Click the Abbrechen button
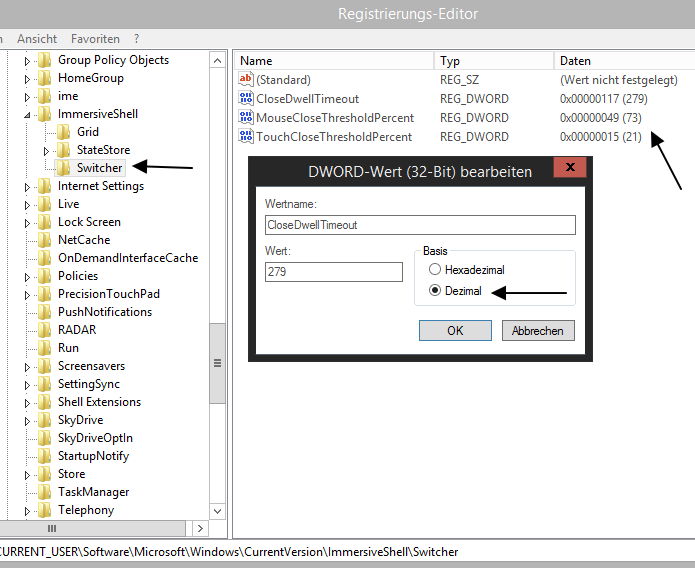Image resolution: width=695 pixels, height=568 pixels. (538, 331)
